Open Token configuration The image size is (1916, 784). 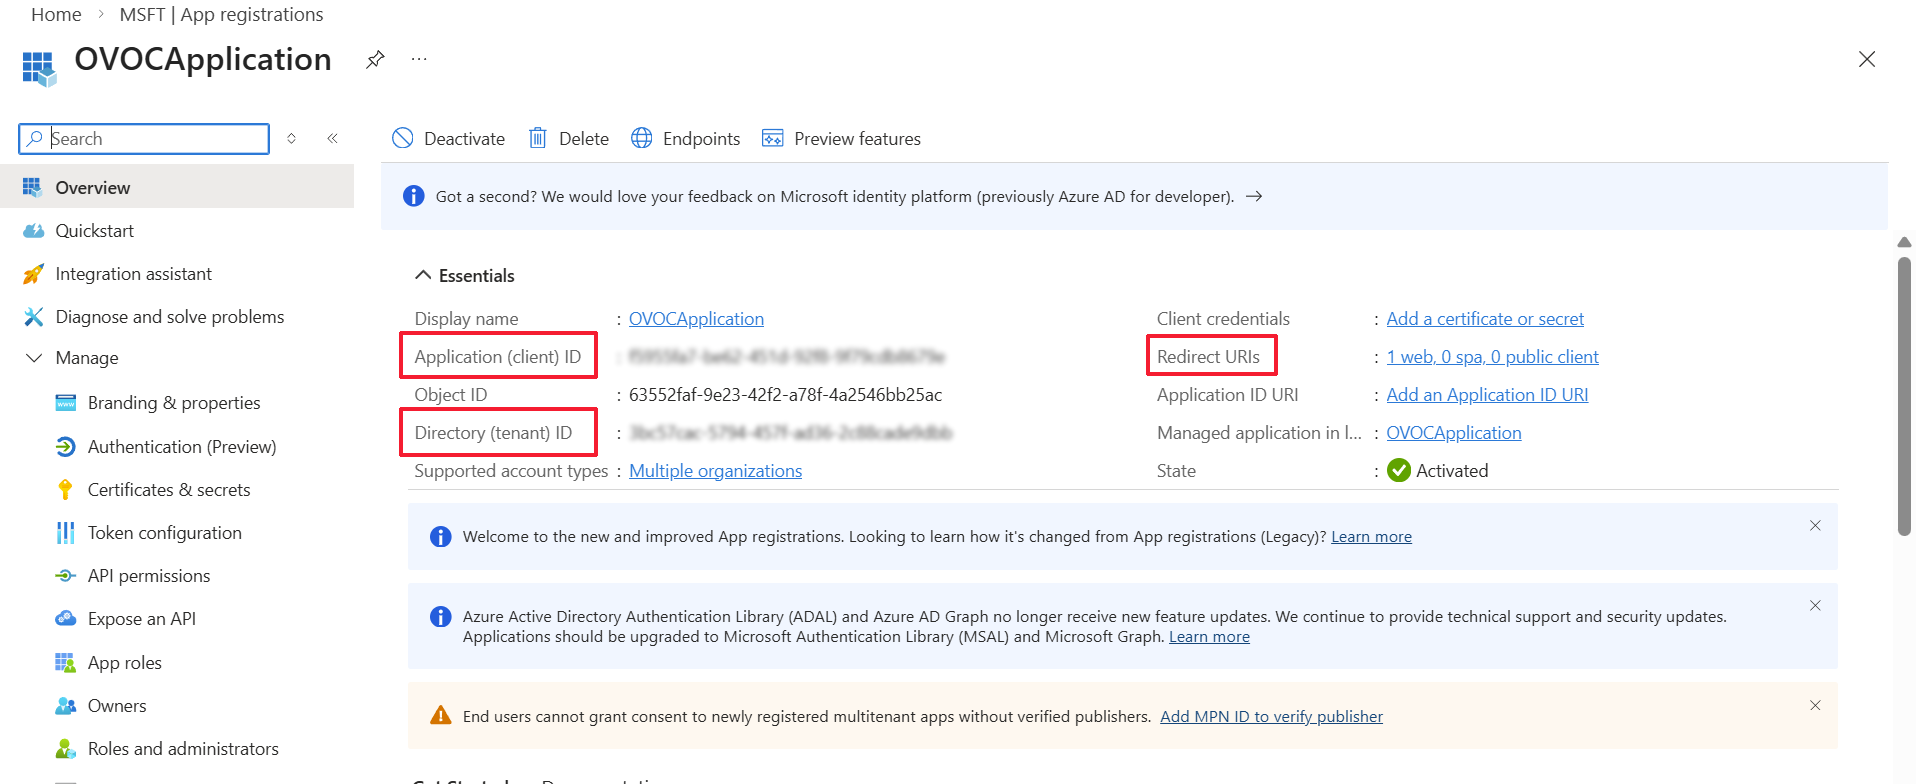(164, 533)
